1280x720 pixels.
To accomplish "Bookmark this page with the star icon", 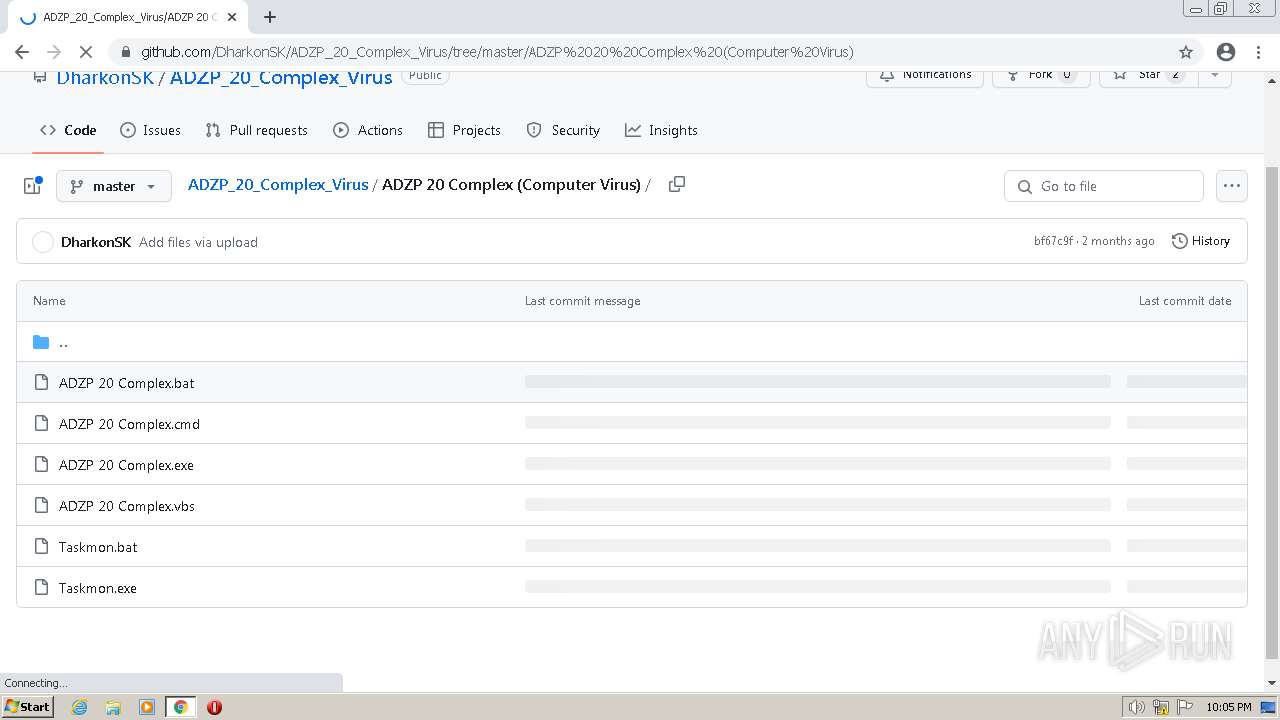I will [1186, 52].
